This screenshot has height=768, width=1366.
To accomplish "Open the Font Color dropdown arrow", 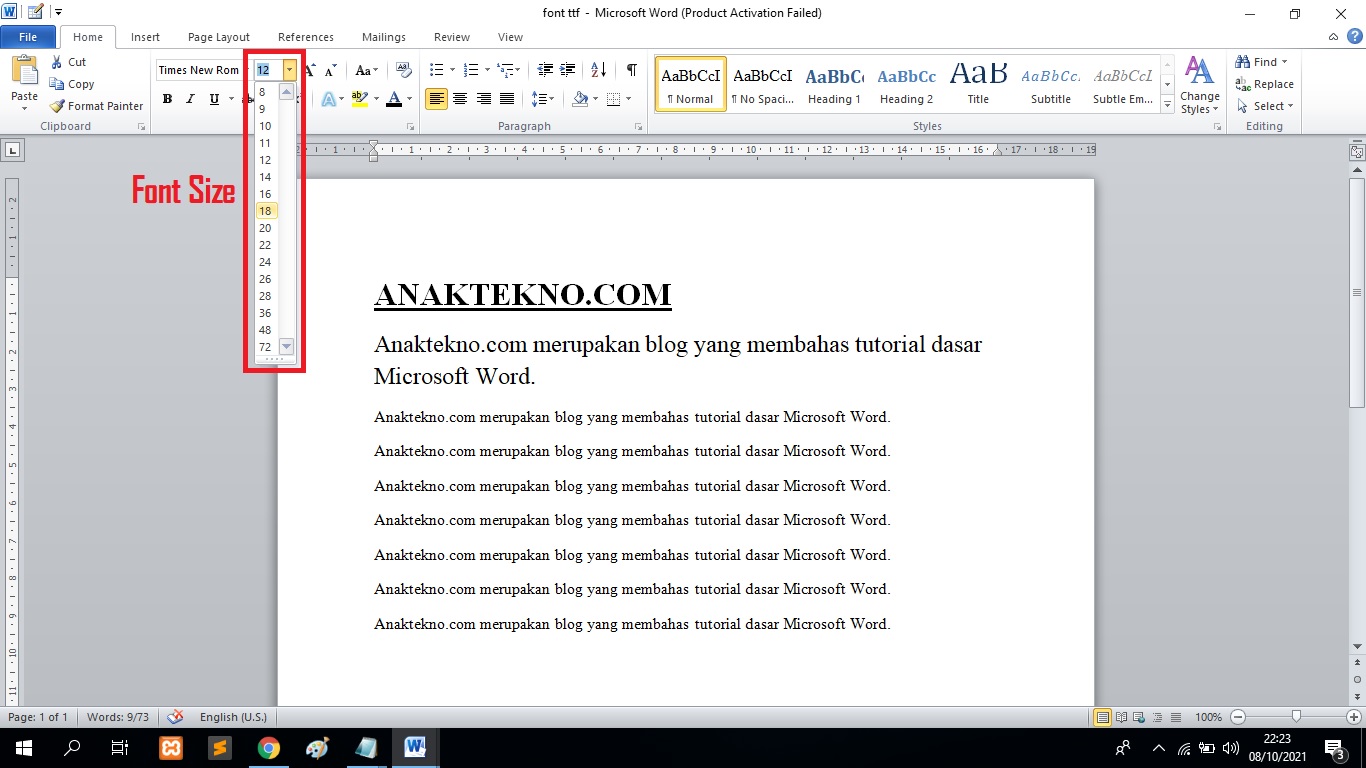I will click(x=410, y=99).
